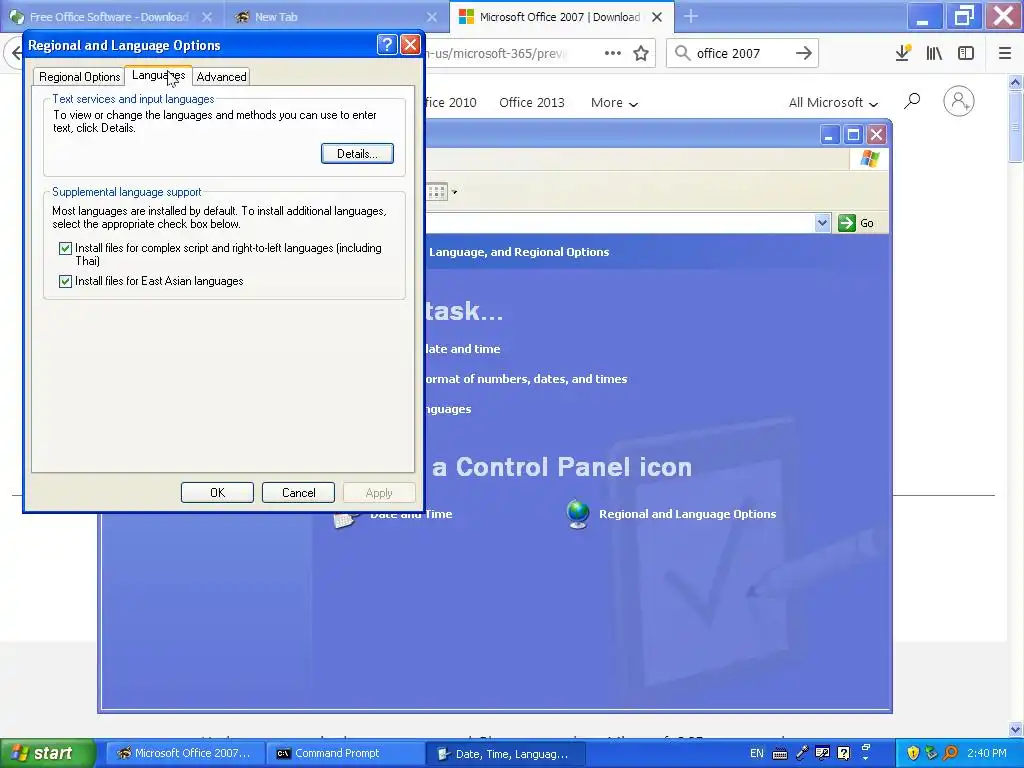
Task: Cancel the Regional and Language Options dialog
Action: pos(298,492)
